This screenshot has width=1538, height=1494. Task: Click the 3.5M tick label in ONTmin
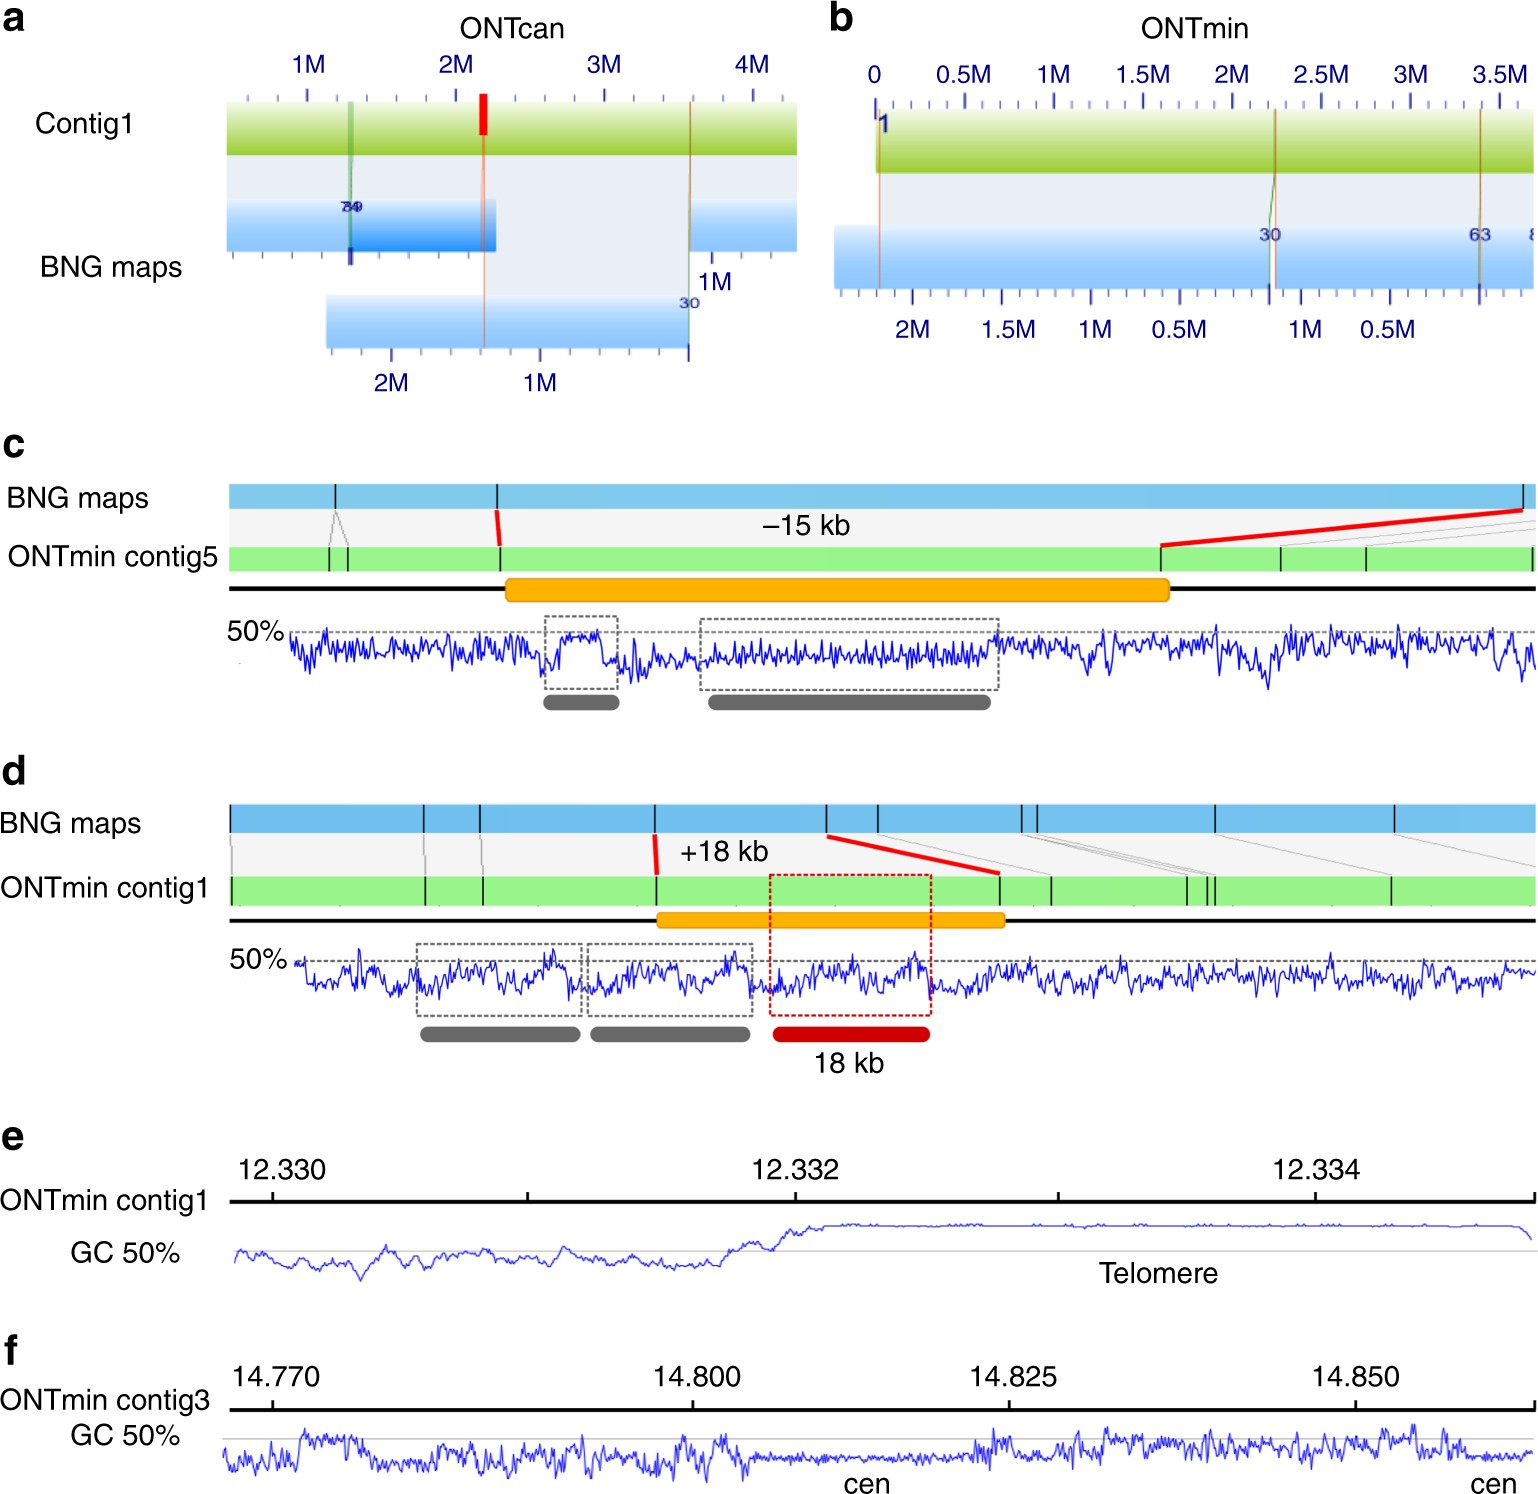1499,75
